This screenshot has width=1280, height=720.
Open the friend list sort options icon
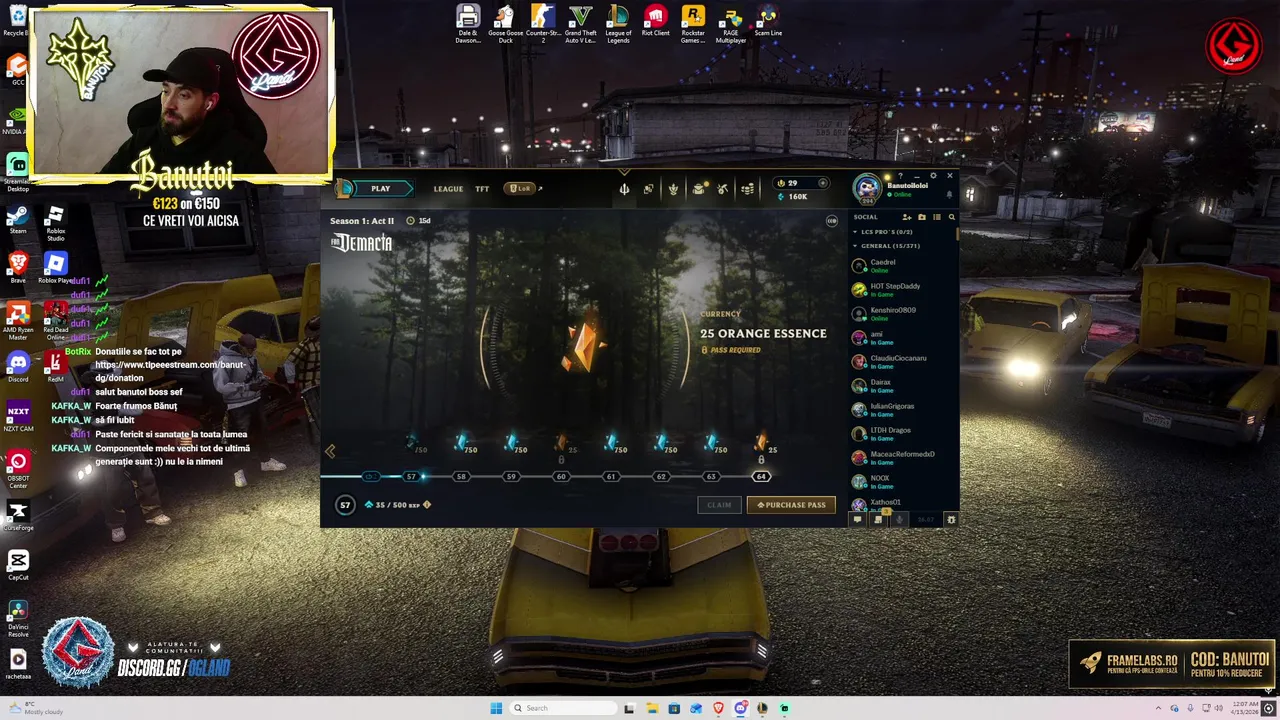click(x=937, y=217)
